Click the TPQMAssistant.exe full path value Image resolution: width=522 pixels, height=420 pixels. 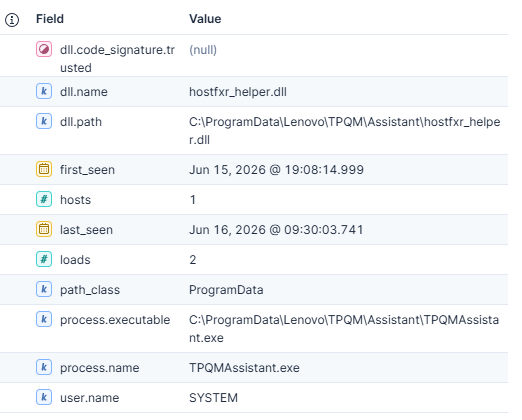tap(344, 329)
